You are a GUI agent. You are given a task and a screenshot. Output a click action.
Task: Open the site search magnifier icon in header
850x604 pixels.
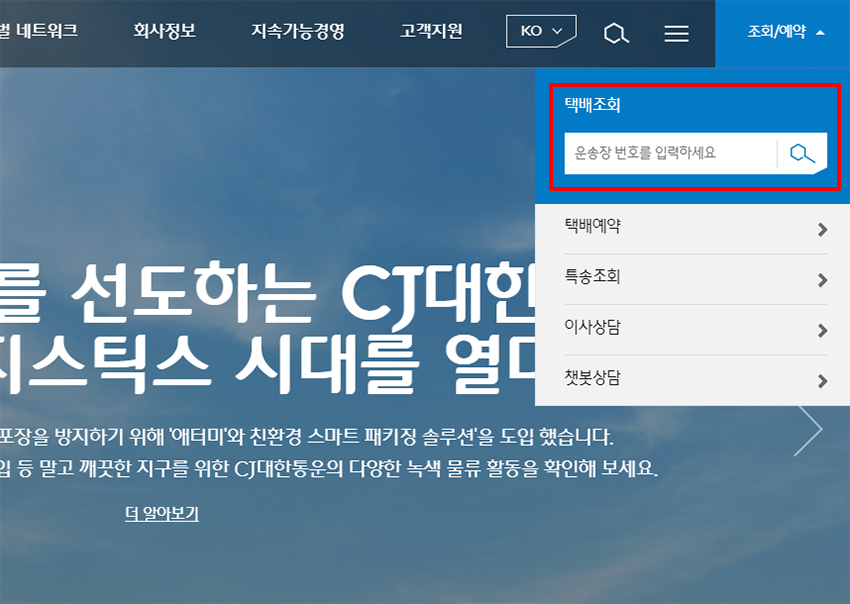(x=616, y=33)
